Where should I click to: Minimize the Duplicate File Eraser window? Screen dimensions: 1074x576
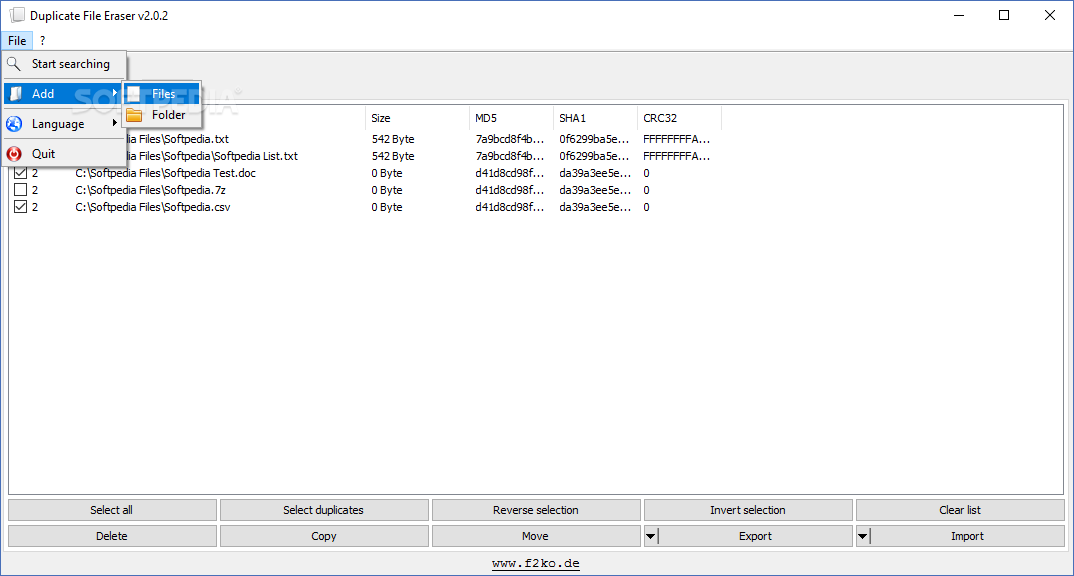[x=959, y=15]
